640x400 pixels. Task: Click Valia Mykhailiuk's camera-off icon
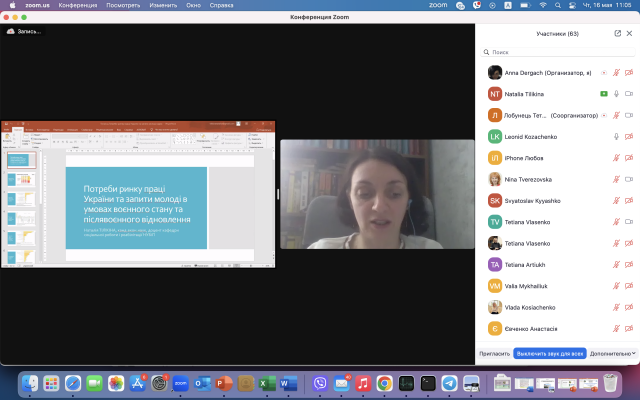(x=629, y=286)
